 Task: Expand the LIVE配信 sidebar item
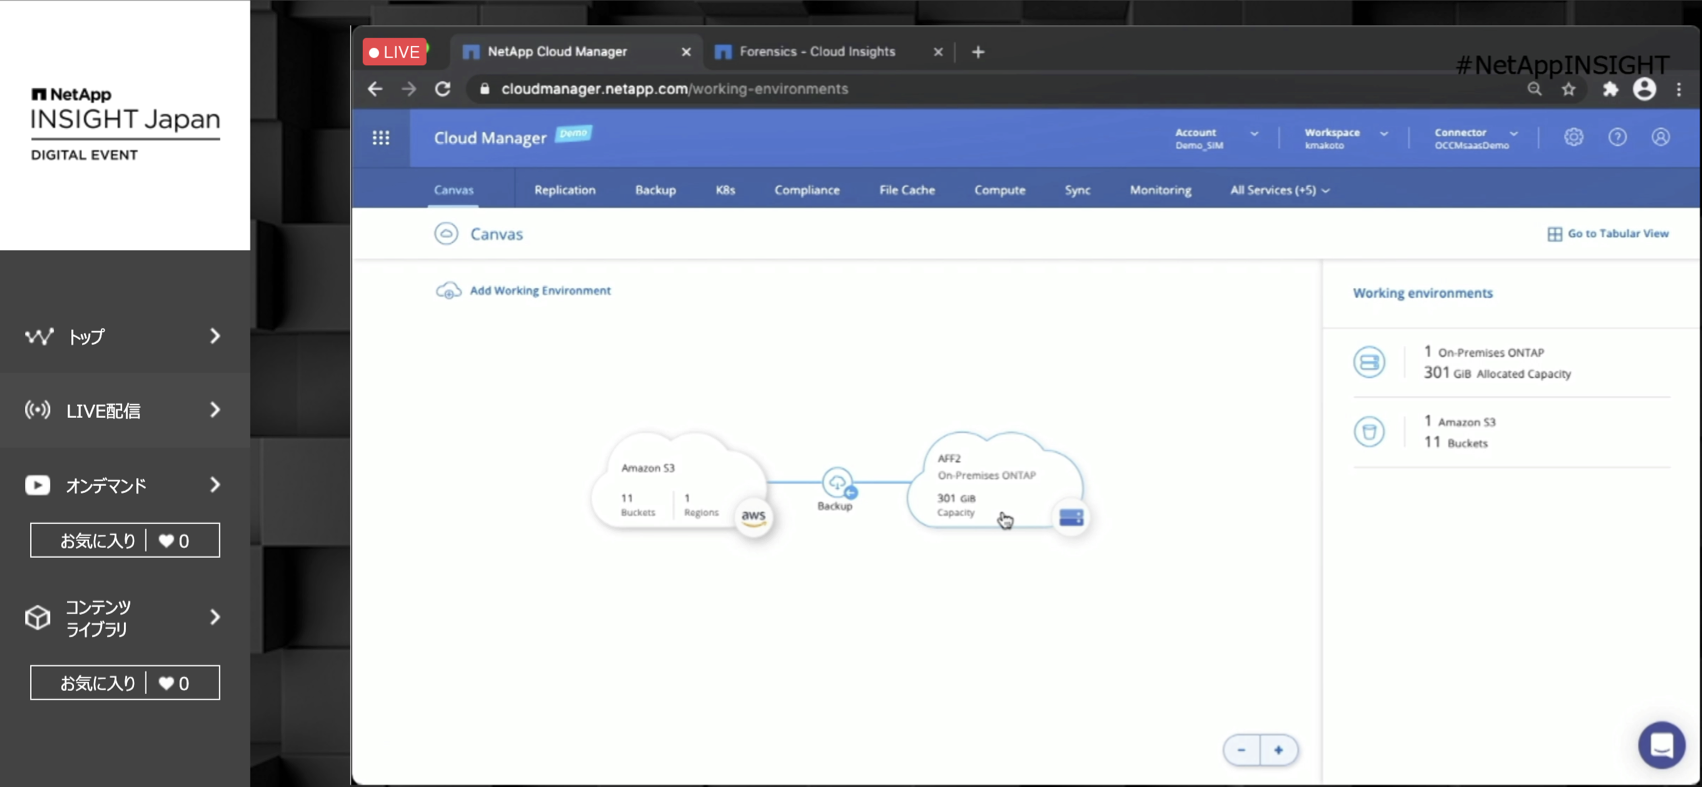click(125, 410)
